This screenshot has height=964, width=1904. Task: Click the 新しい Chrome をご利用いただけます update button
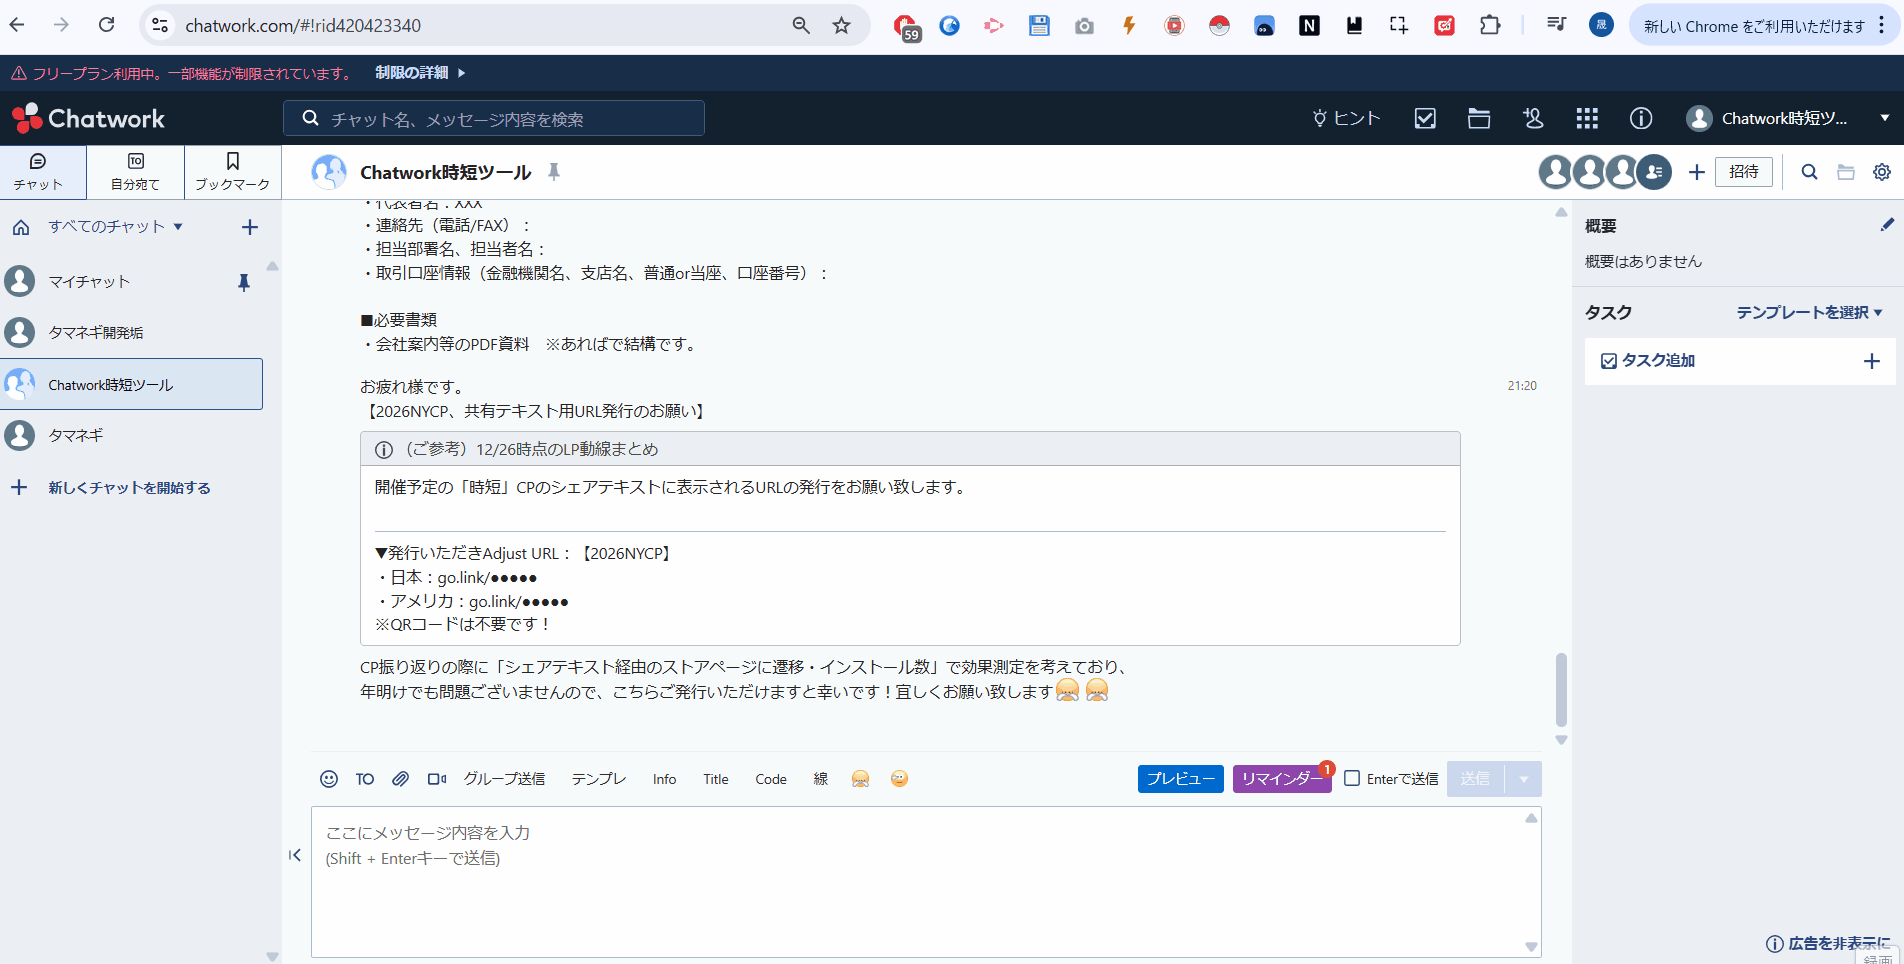click(1754, 26)
